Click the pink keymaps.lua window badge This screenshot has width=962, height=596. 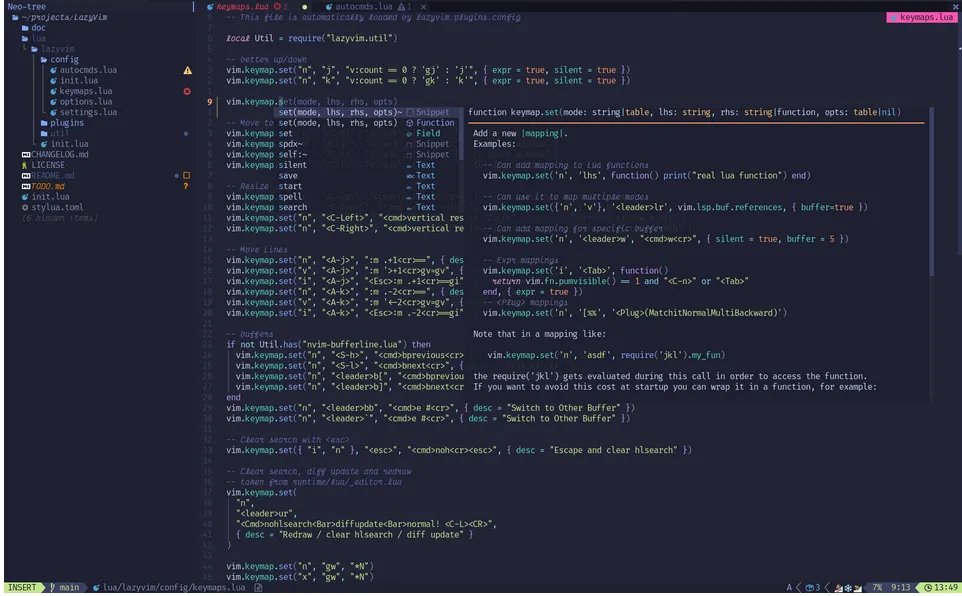click(922, 17)
